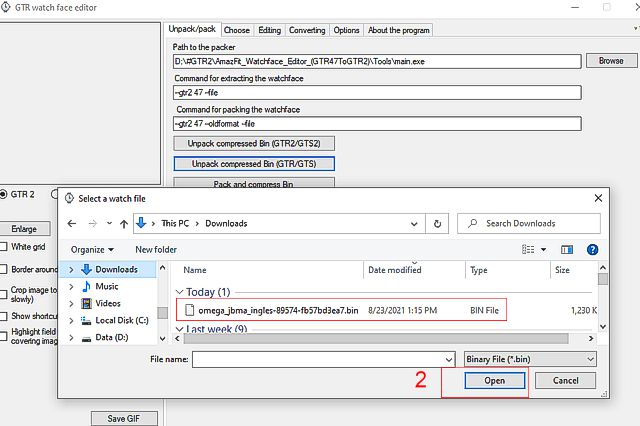The image size is (640, 426).
Task: Switch to the Choose tab
Action: coord(237,30)
